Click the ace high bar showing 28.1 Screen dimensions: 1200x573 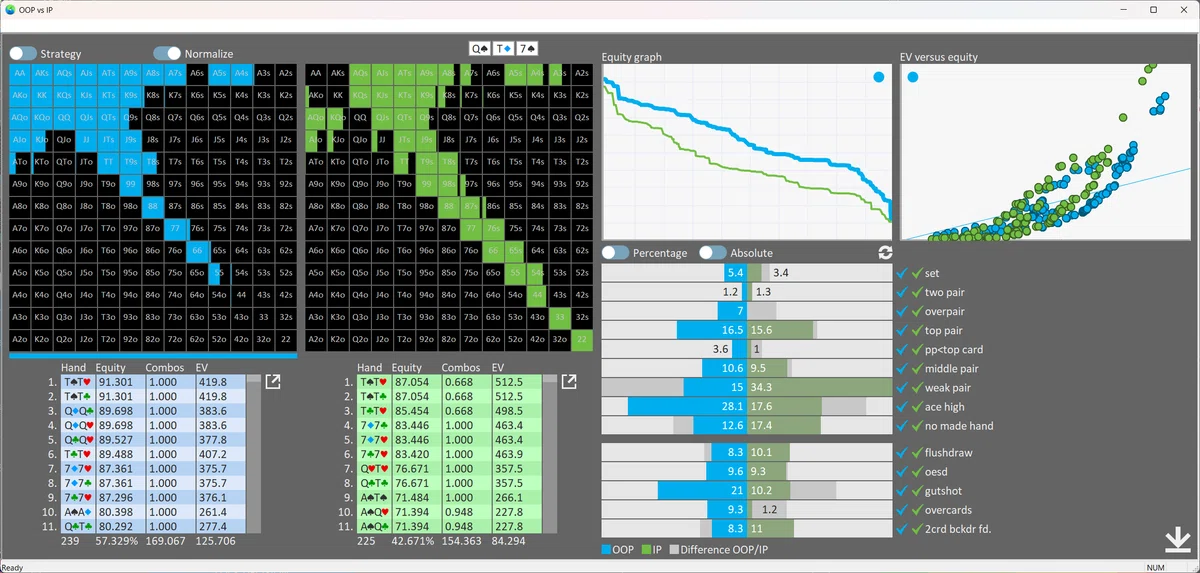pos(687,407)
